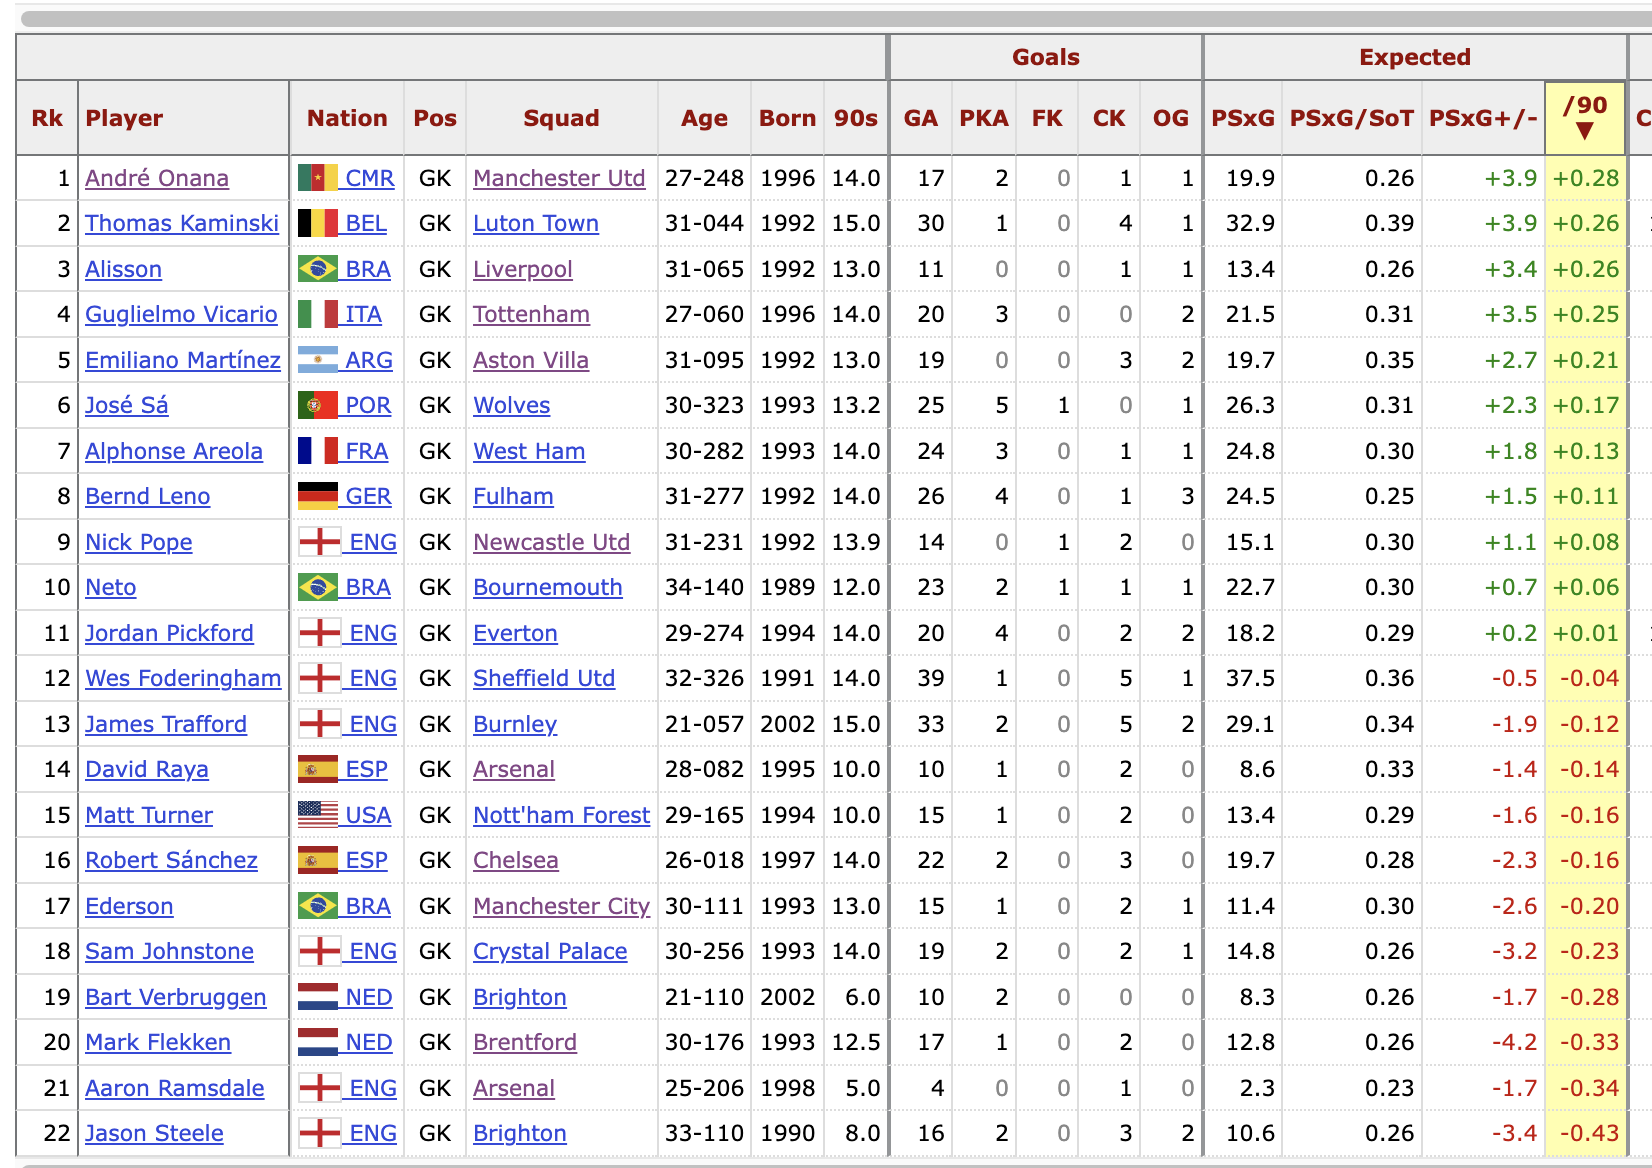
Task: Open Bart Verbruggen page
Action: (176, 997)
